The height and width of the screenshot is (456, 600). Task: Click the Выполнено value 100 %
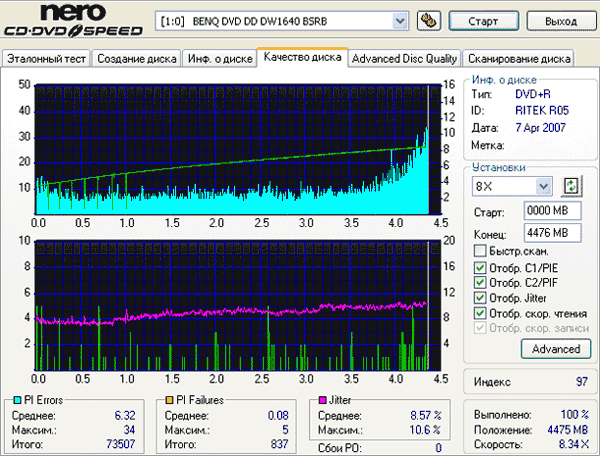pyautogui.click(x=574, y=415)
